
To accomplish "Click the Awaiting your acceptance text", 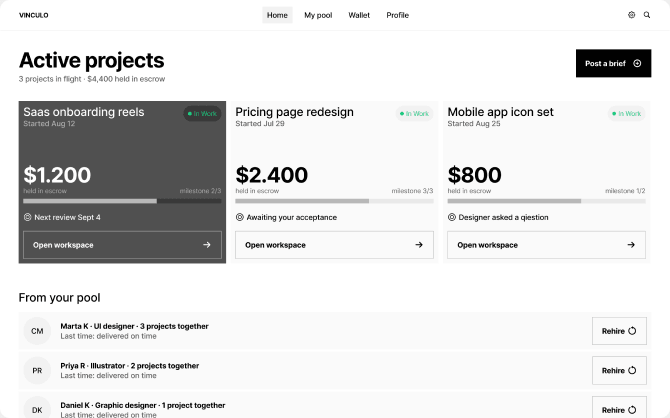I will coord(292,217).
